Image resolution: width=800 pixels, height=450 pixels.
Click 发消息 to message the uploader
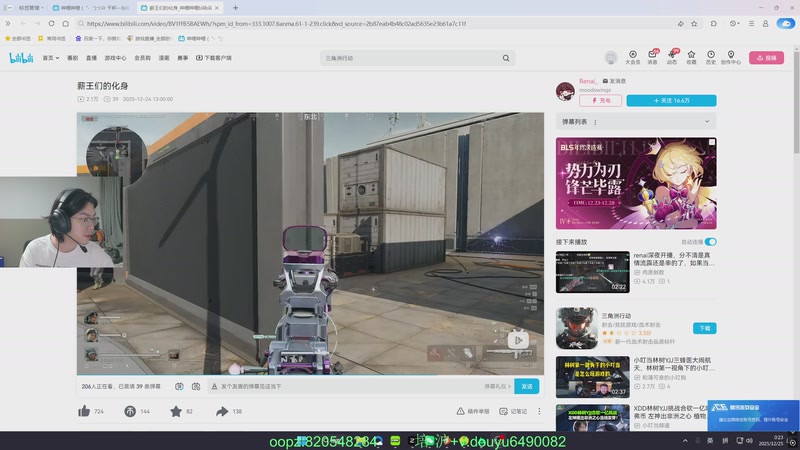click(614, 81)
